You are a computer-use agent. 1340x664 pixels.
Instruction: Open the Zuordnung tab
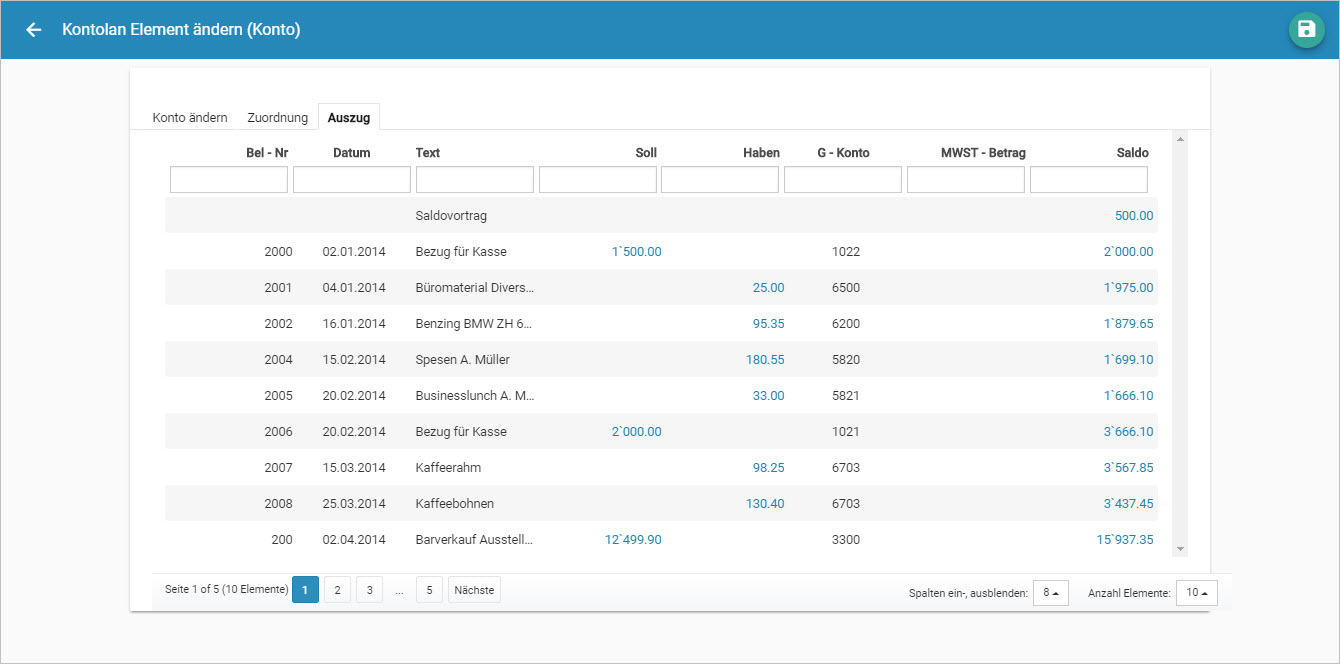277,118
